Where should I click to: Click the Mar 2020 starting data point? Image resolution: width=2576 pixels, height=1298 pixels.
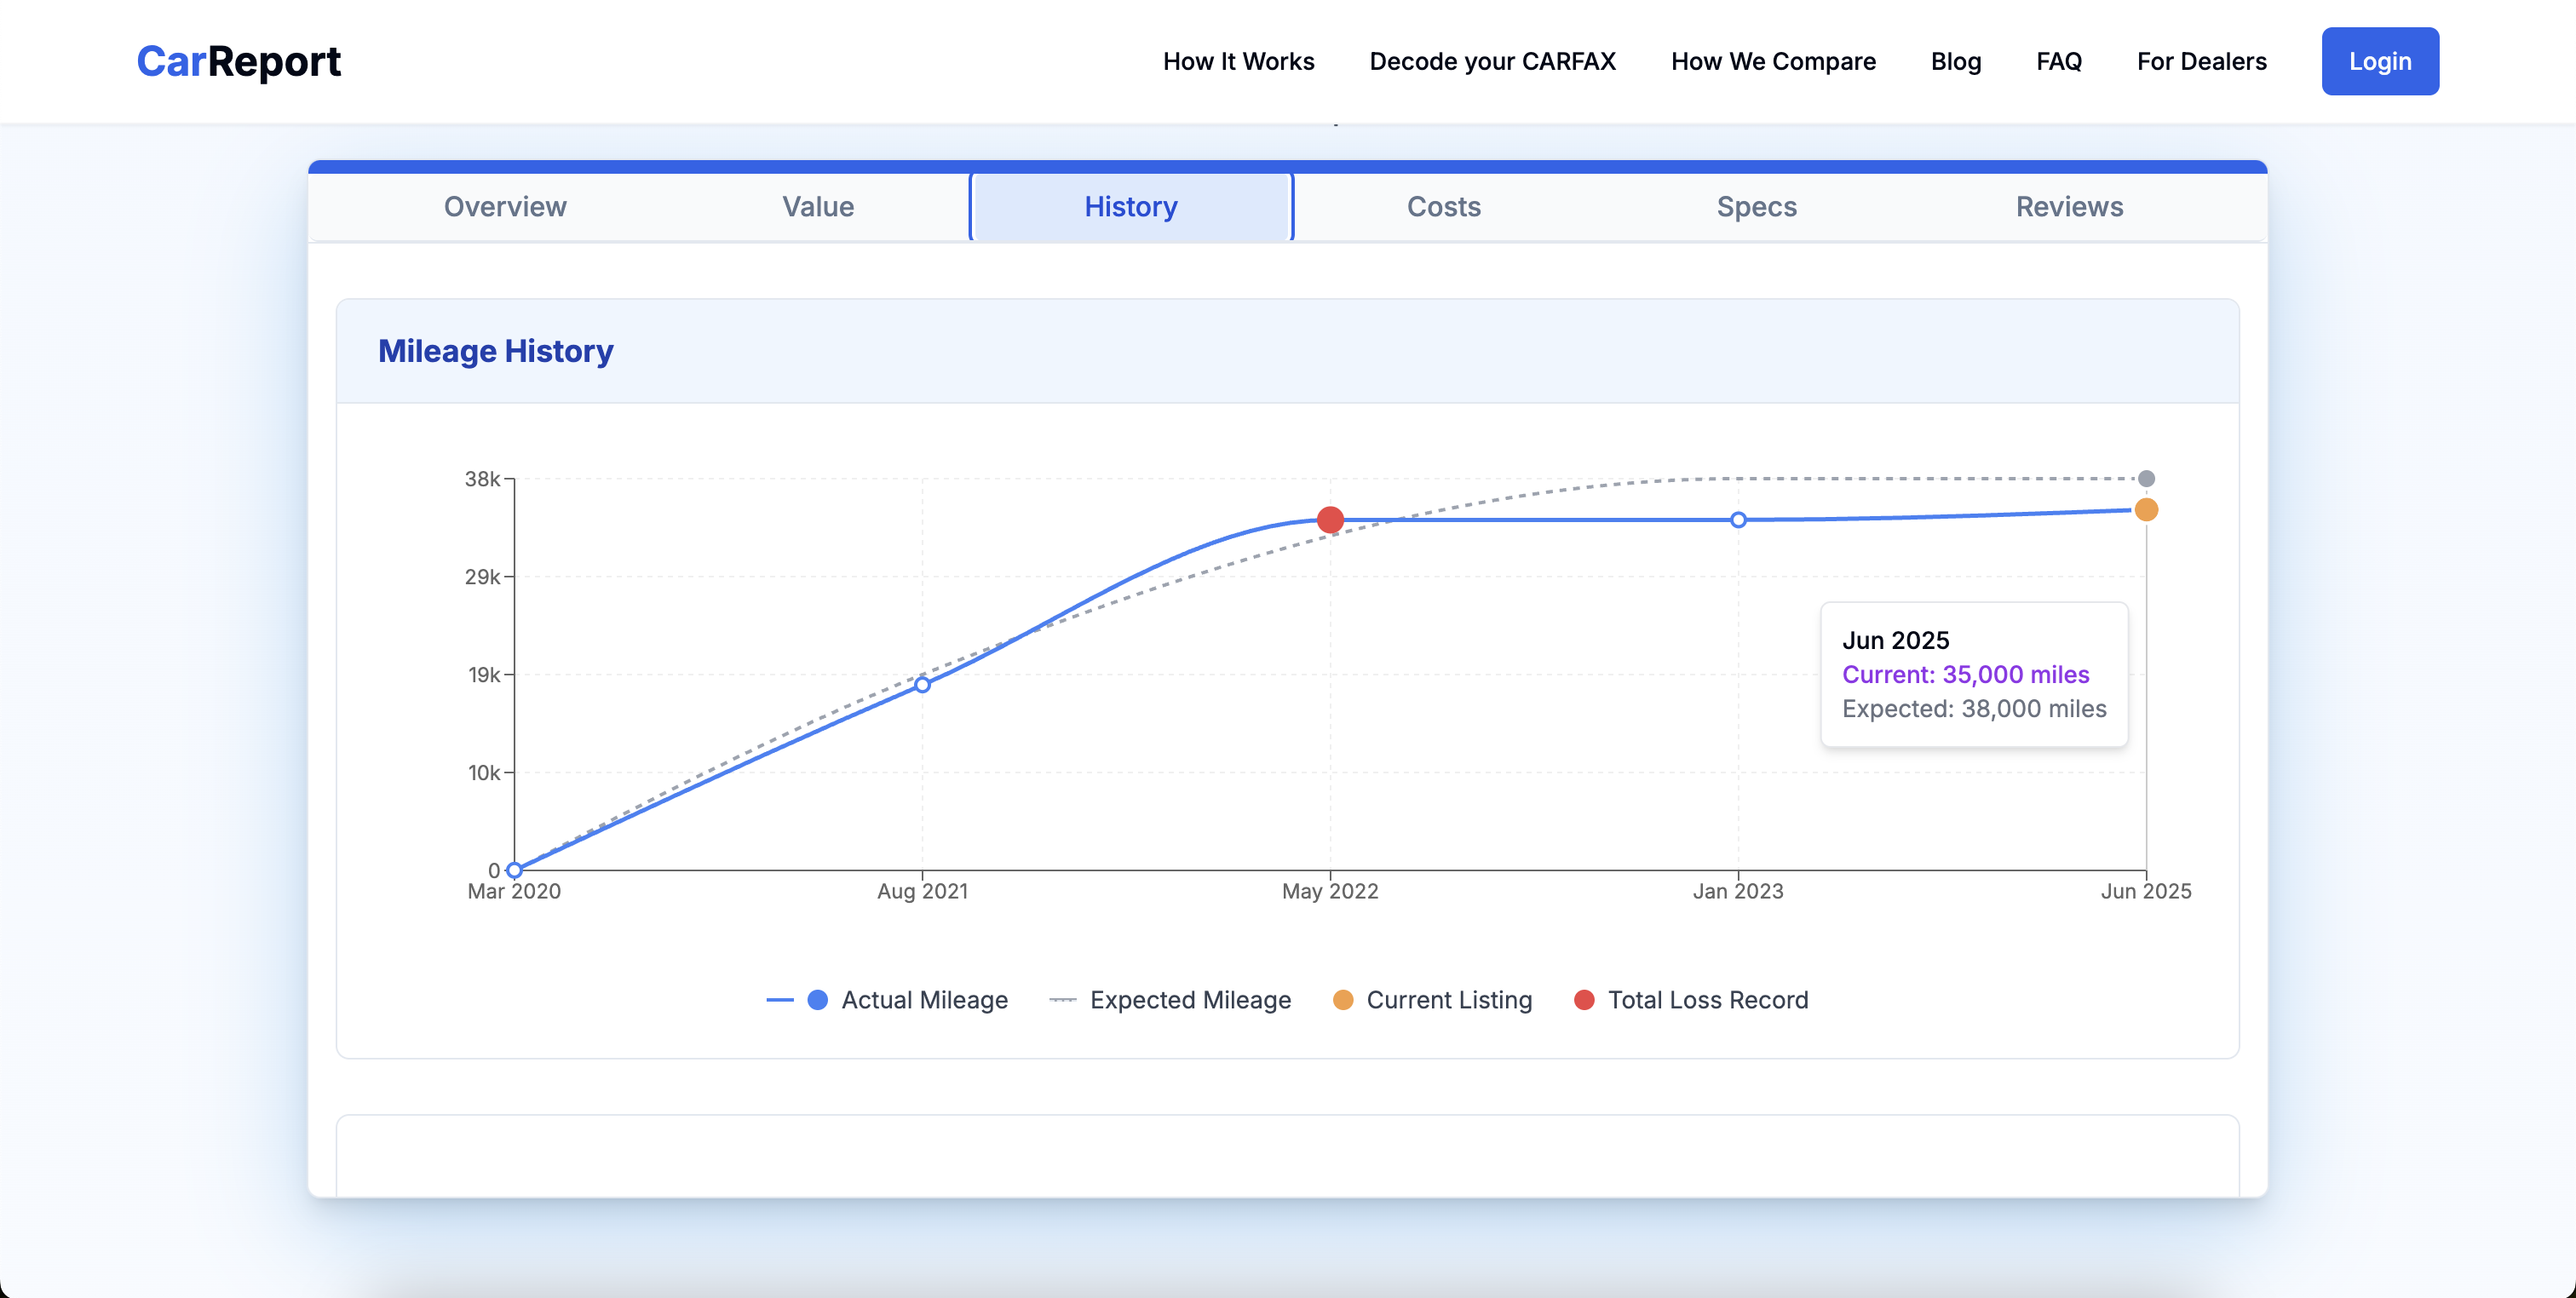514,870
